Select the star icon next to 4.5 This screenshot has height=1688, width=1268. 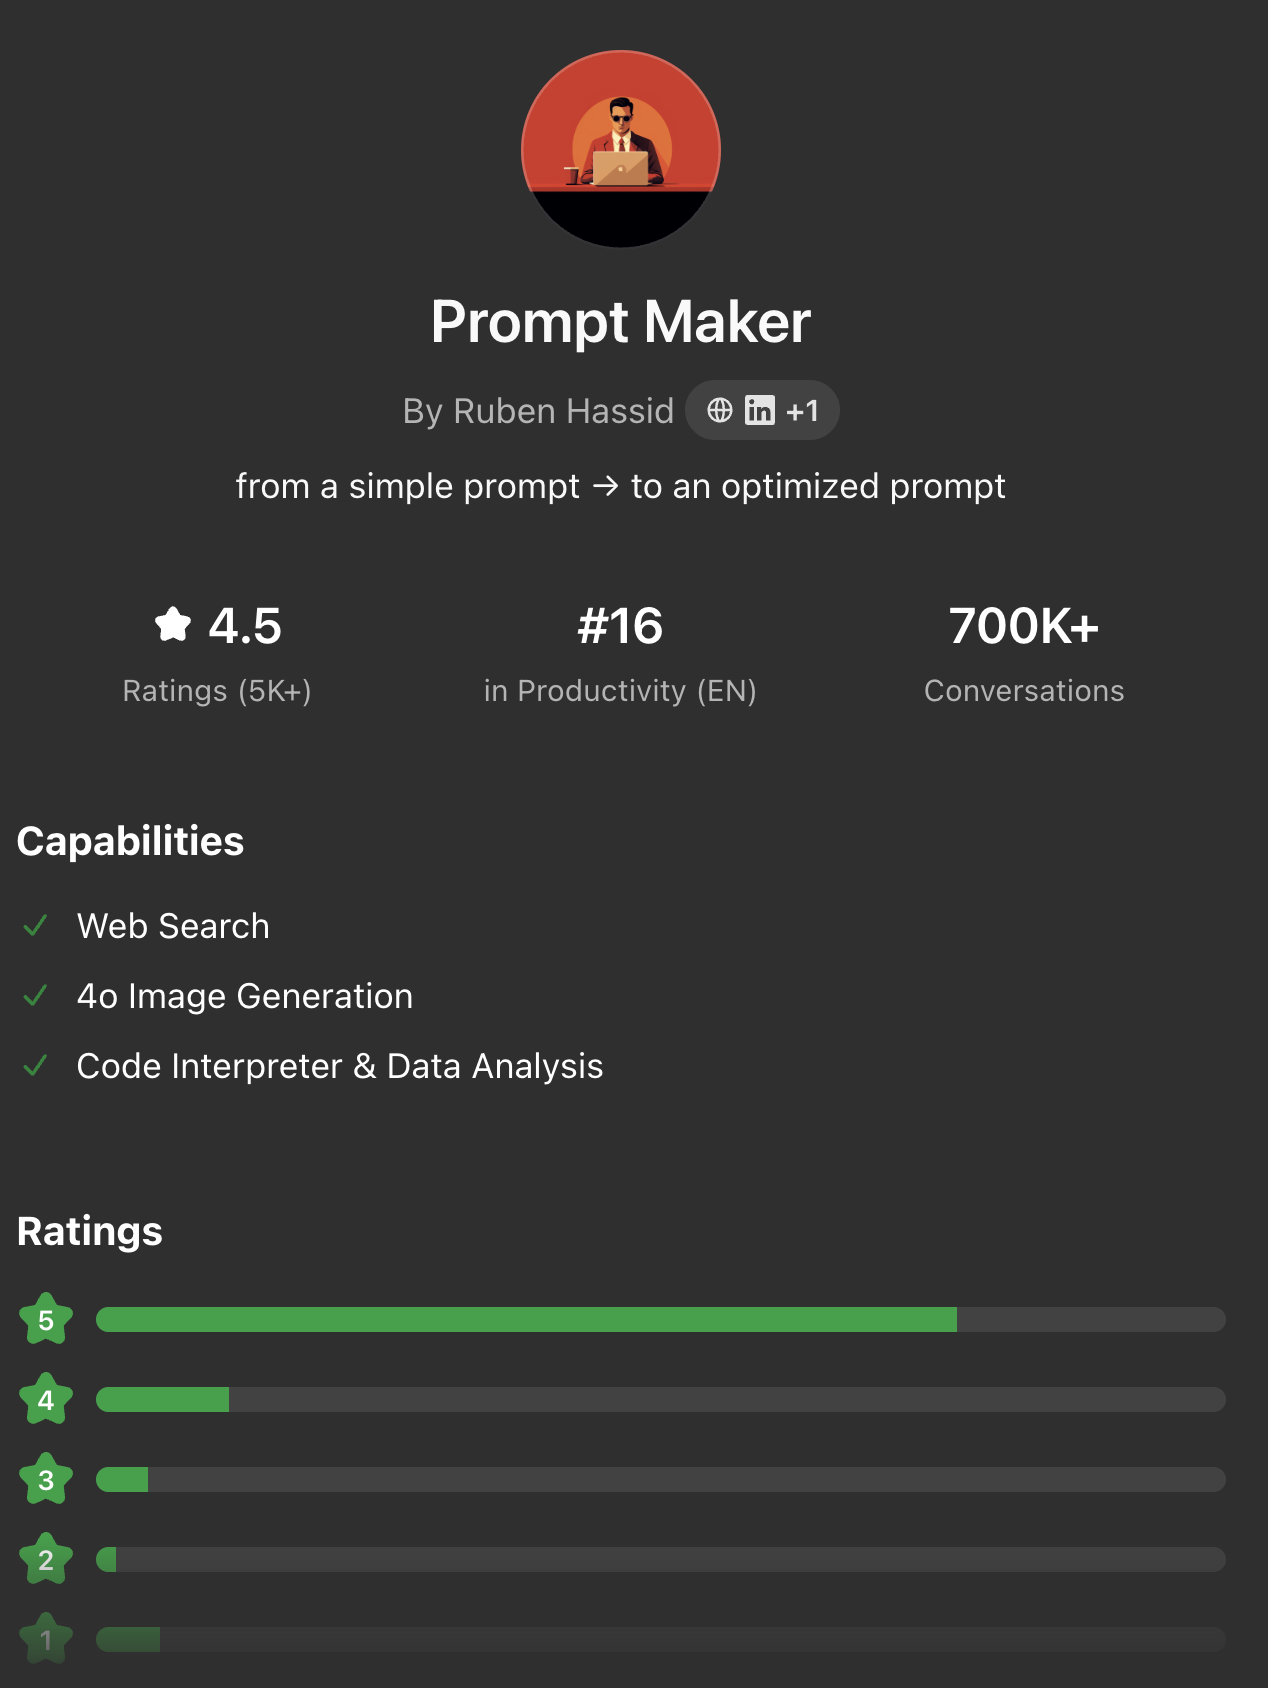point(172,624)
